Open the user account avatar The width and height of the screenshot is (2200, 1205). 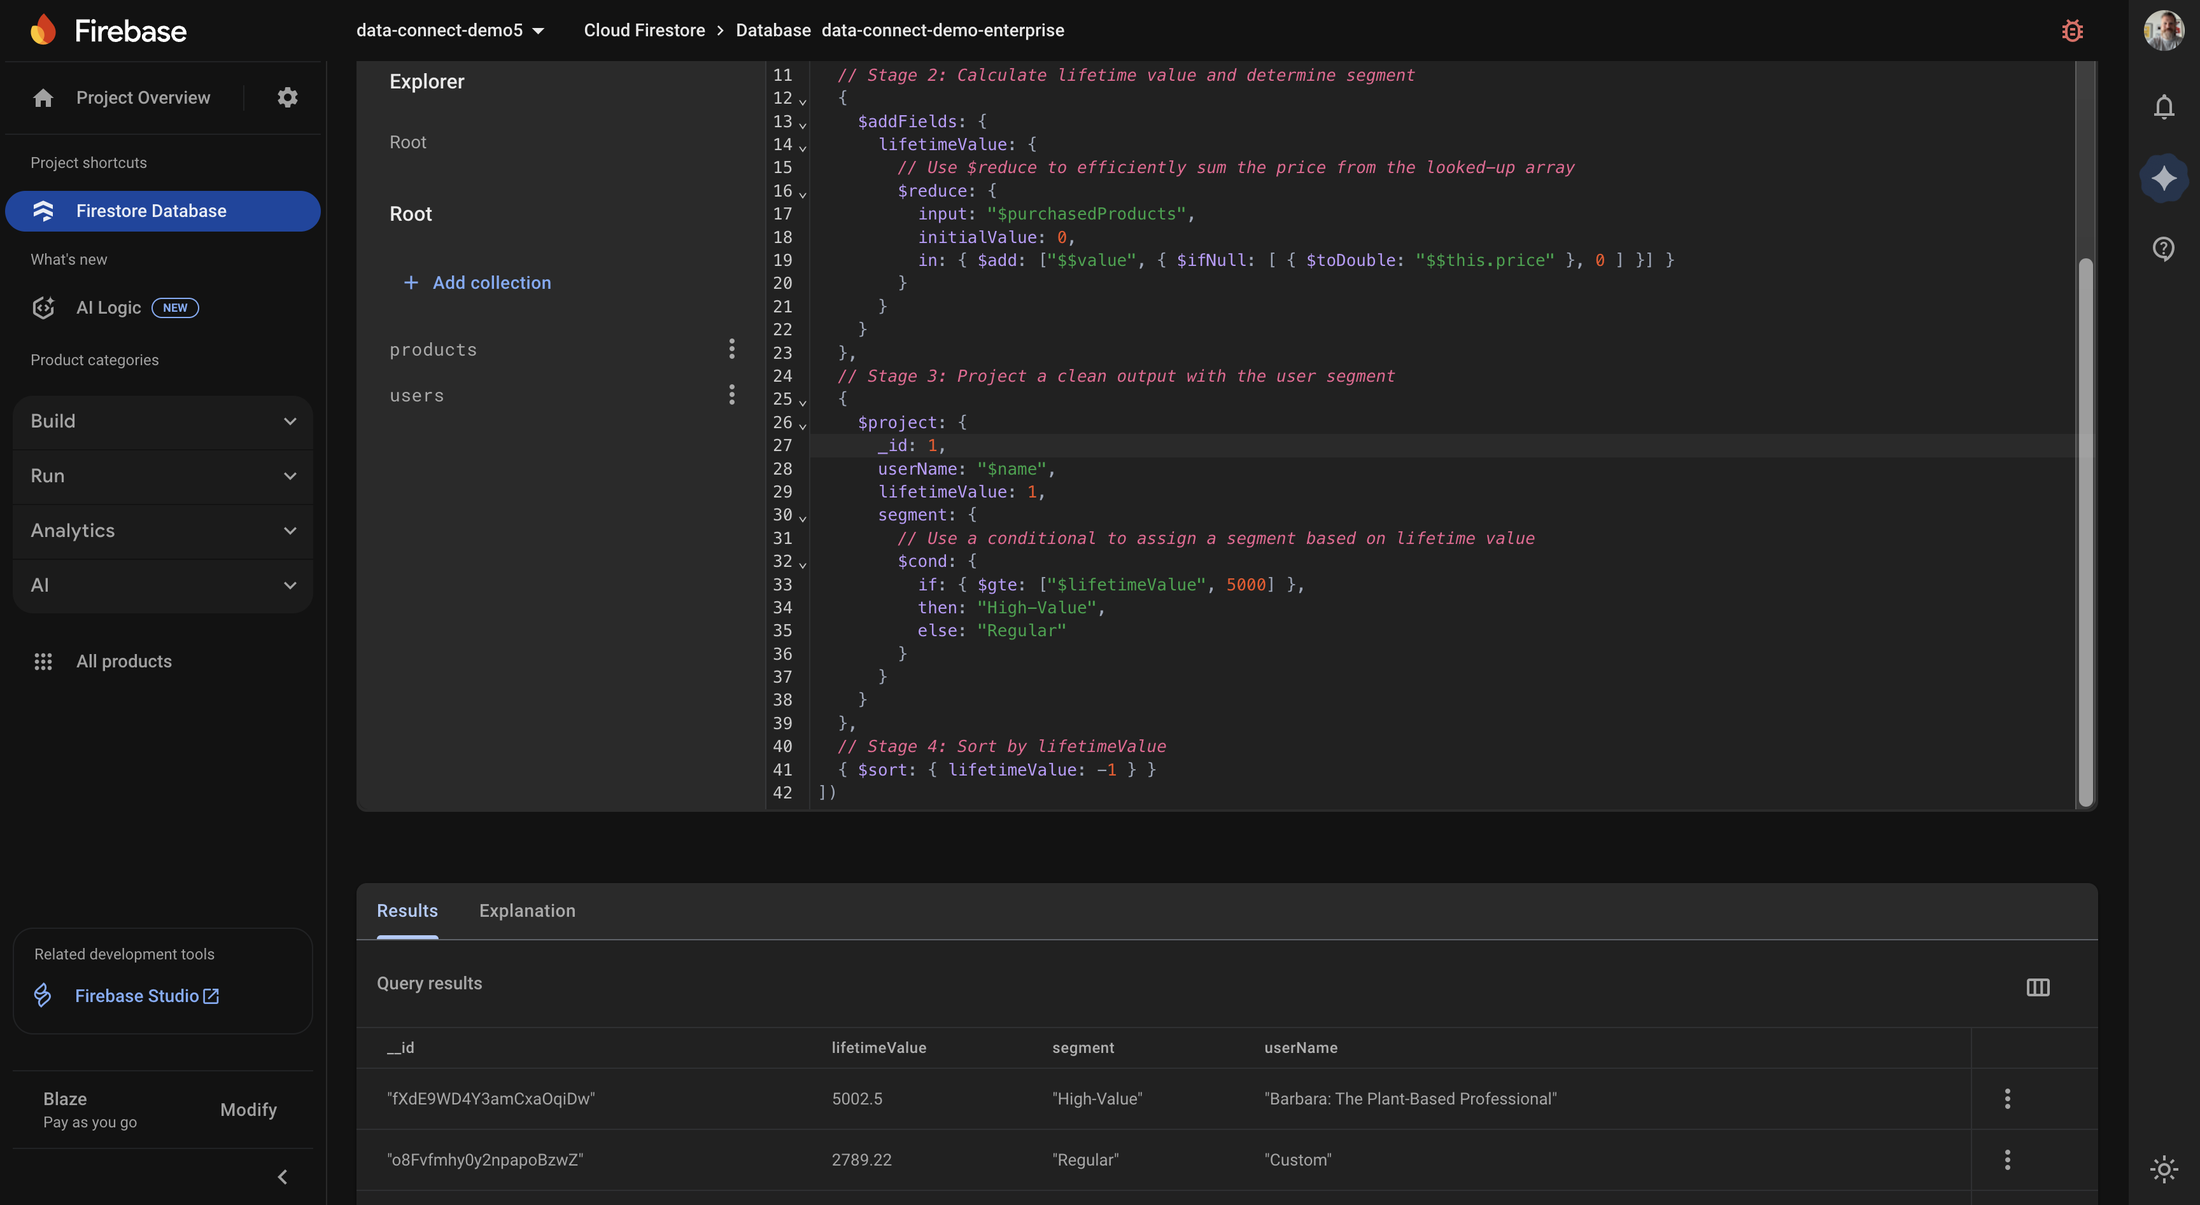pyautogui.click(x=2163, y=31)
